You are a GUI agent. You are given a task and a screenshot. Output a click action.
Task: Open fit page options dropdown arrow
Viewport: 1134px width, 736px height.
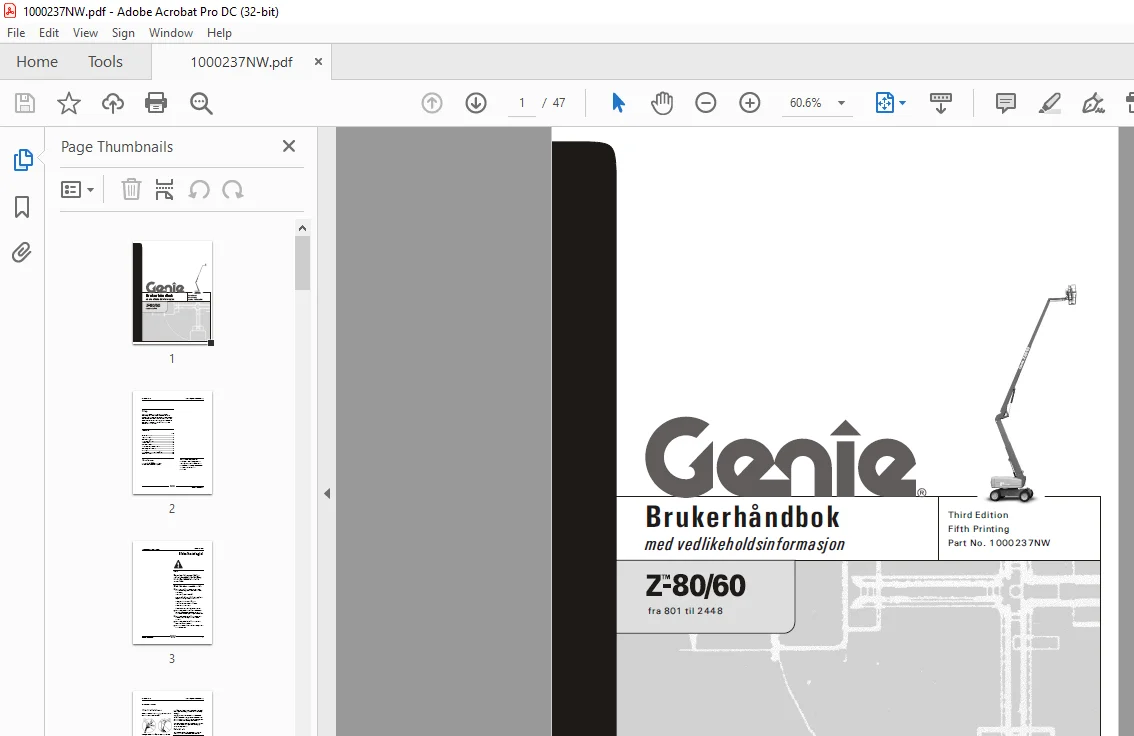point(903,103)
